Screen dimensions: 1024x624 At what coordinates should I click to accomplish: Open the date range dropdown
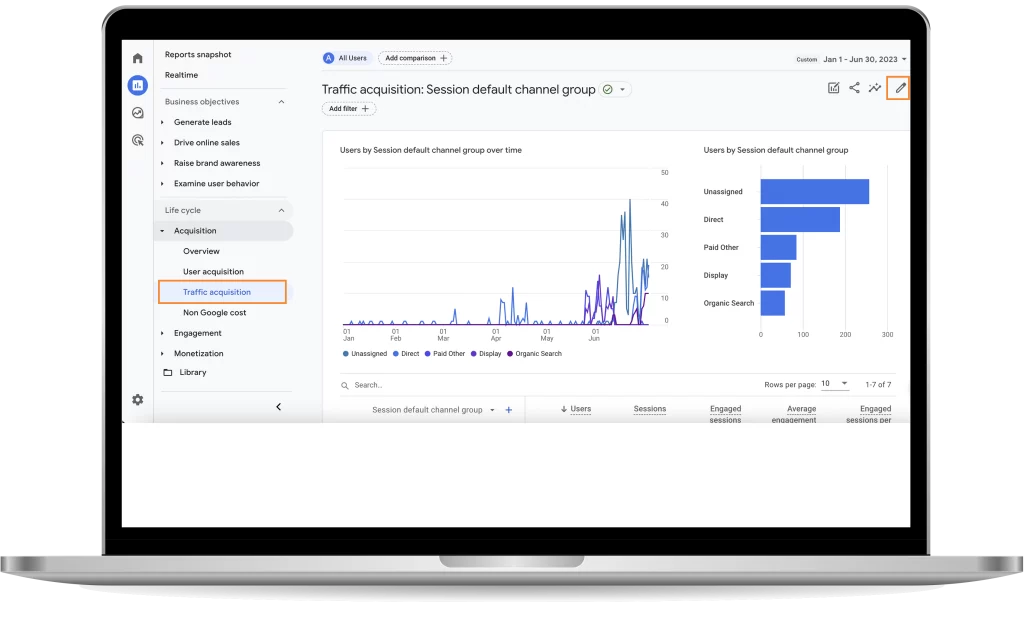tap(865, 59)
